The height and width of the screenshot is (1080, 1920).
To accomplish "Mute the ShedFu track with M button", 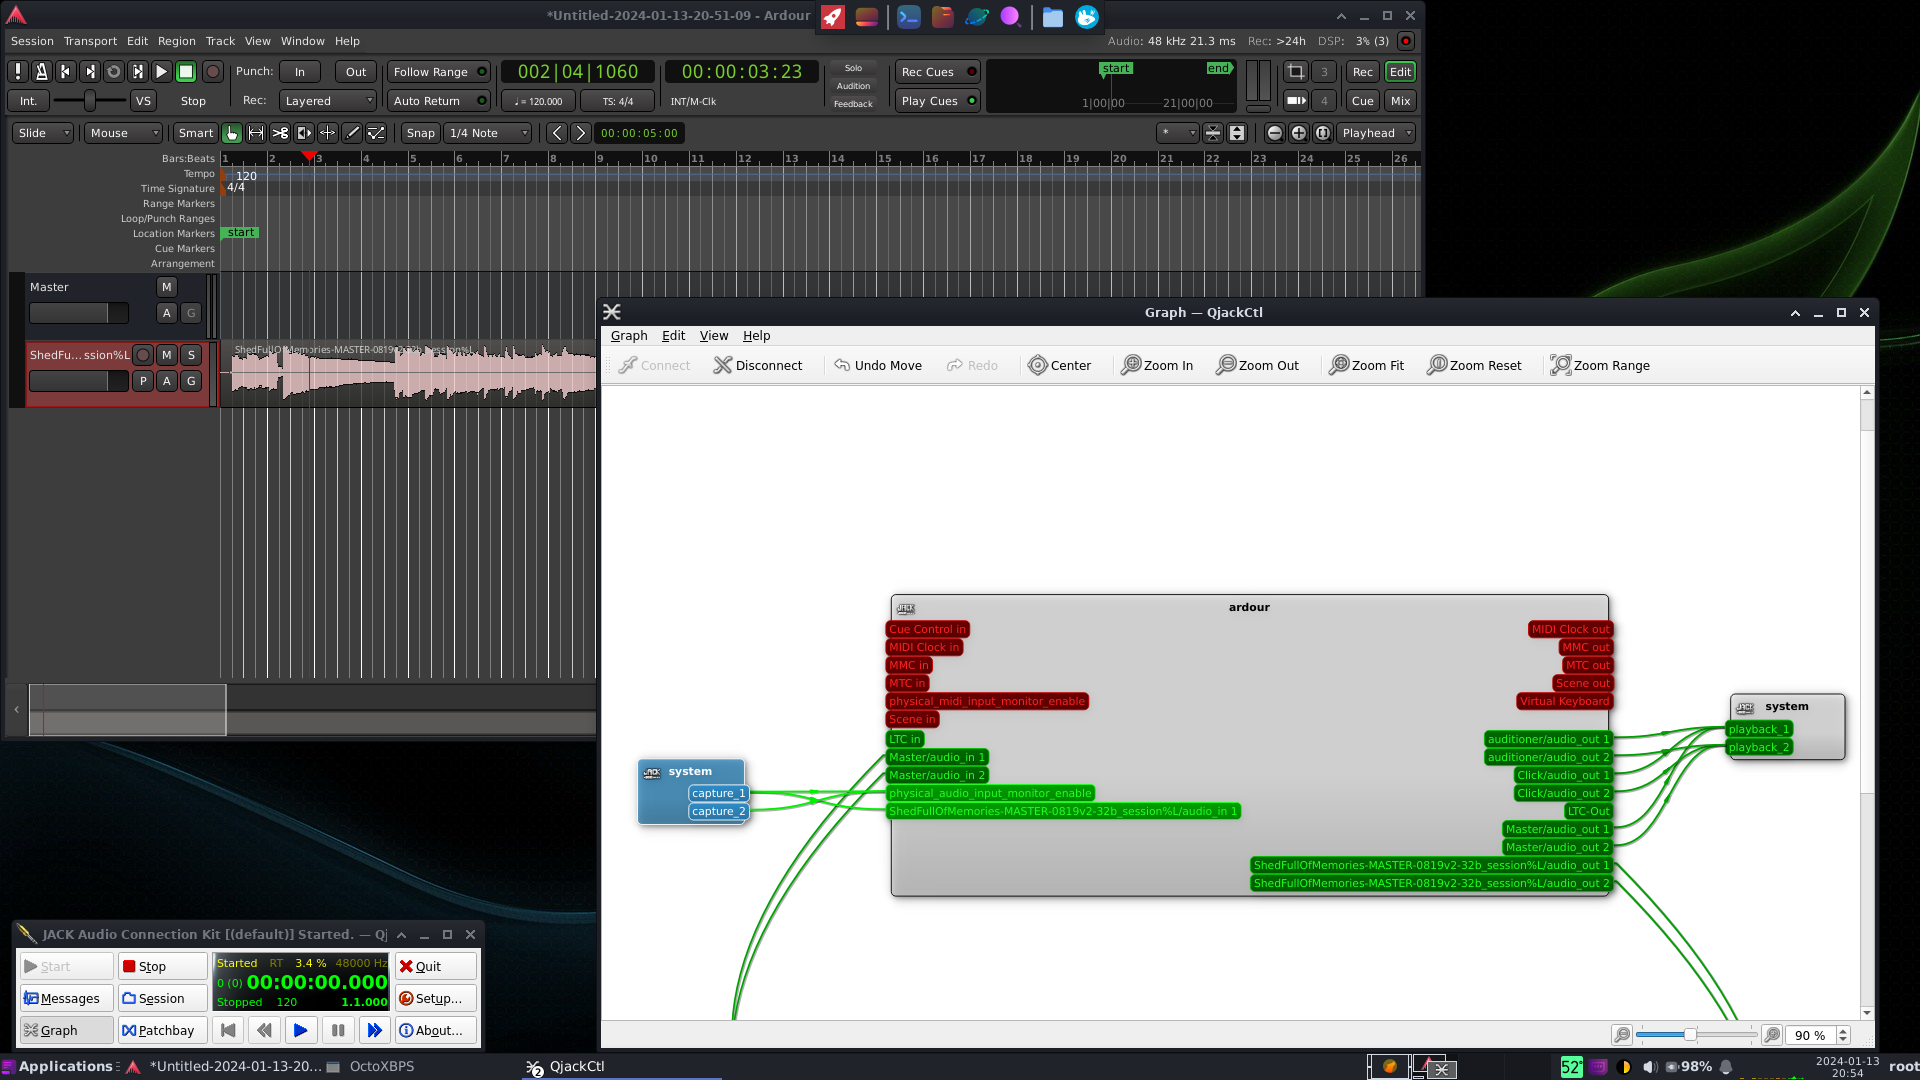I will (167, 355).
